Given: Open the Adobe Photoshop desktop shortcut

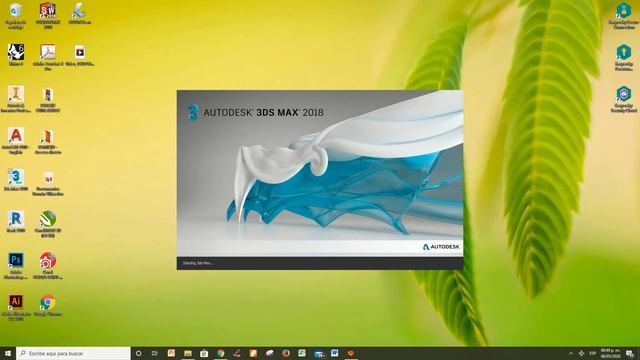Looking at the screenshot, I should click(x=16, y=265).
